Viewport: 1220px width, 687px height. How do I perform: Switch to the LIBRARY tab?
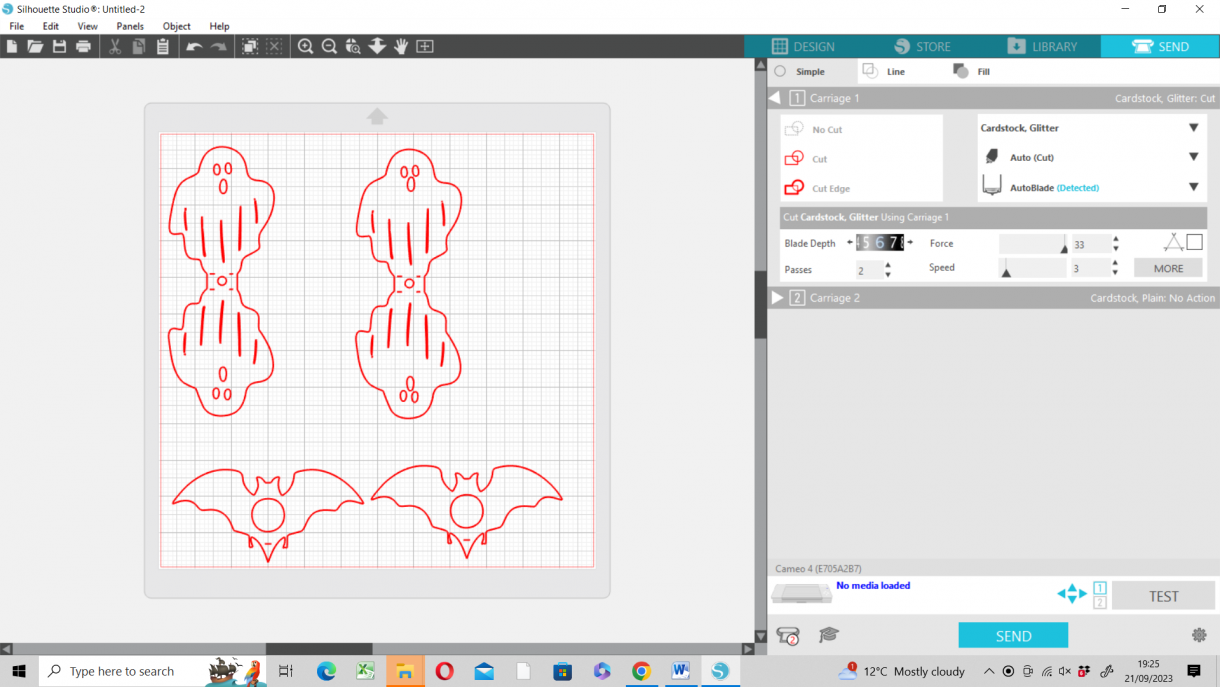(1042, 47)
